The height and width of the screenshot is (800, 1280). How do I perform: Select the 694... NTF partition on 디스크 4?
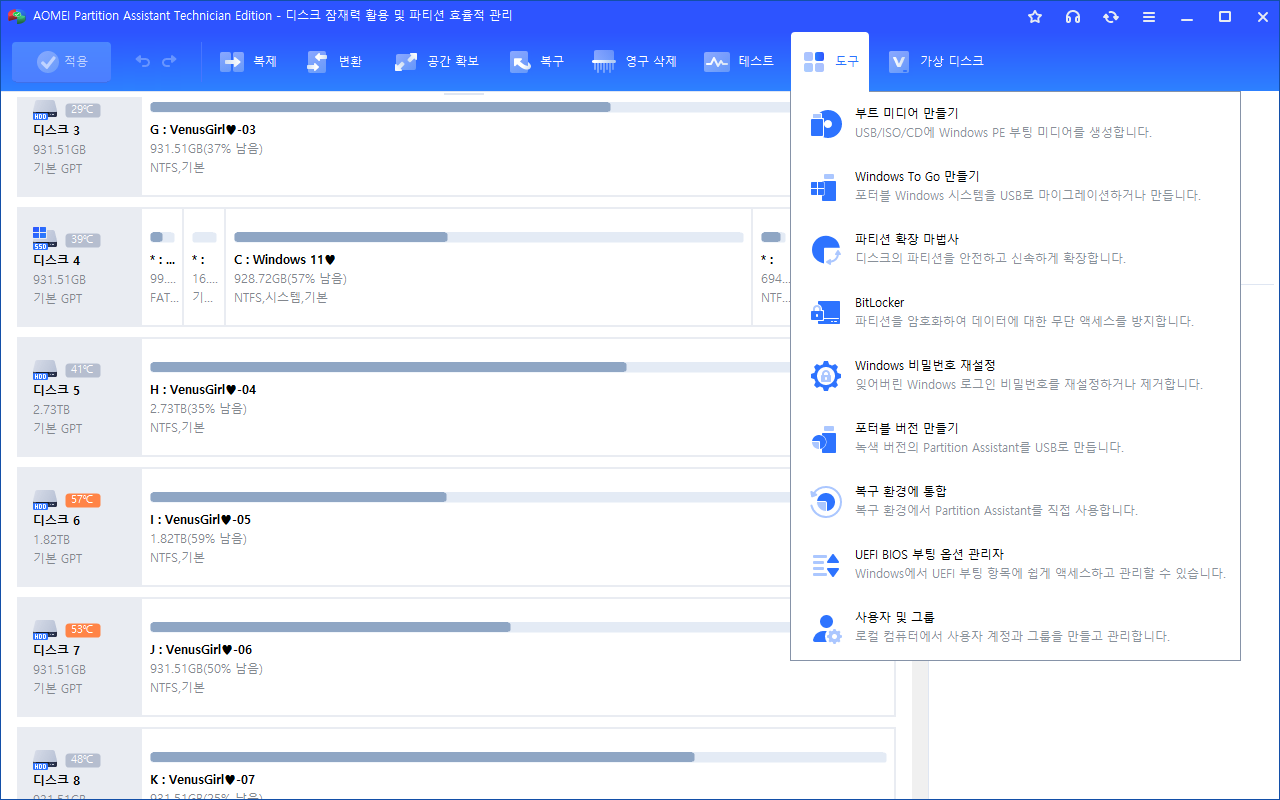click(x=772, y=266)
